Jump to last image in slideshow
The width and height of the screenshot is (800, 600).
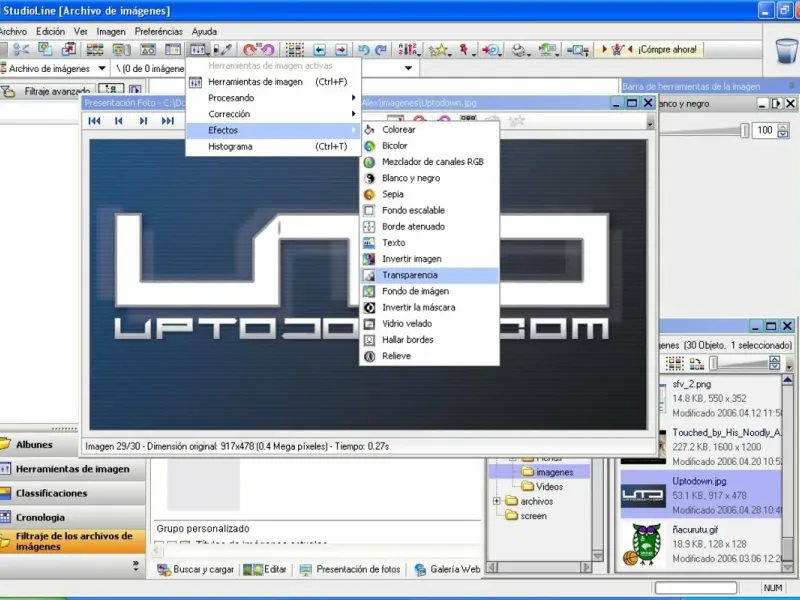pyautogui.click(x=168, y=121)
